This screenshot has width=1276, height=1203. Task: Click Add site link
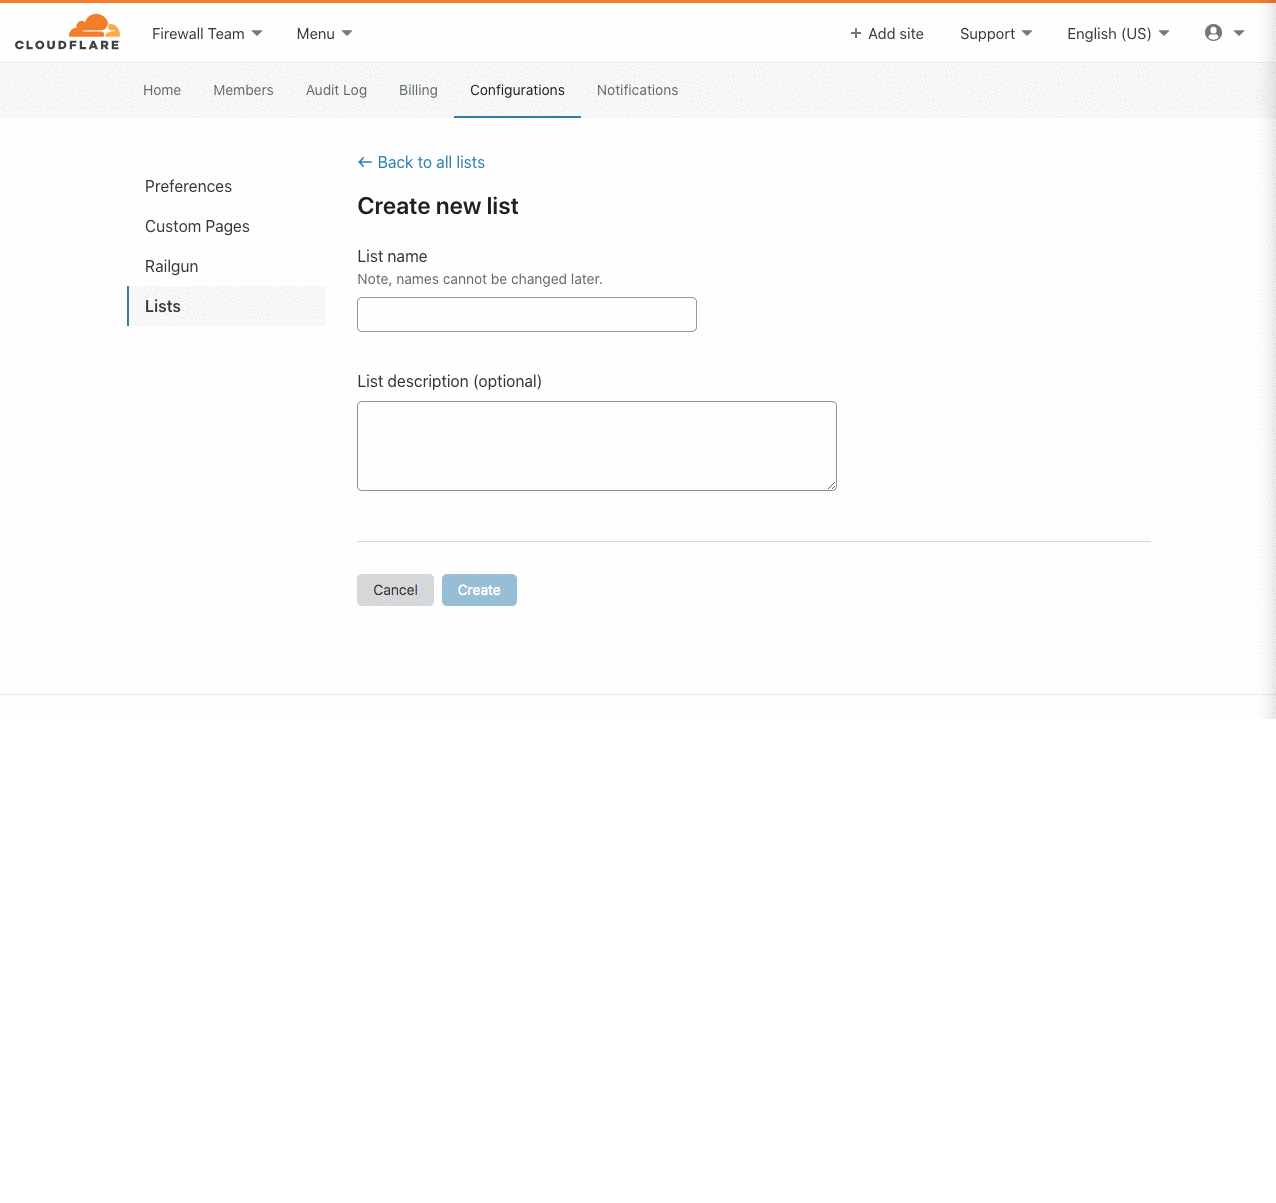[886, 34]
